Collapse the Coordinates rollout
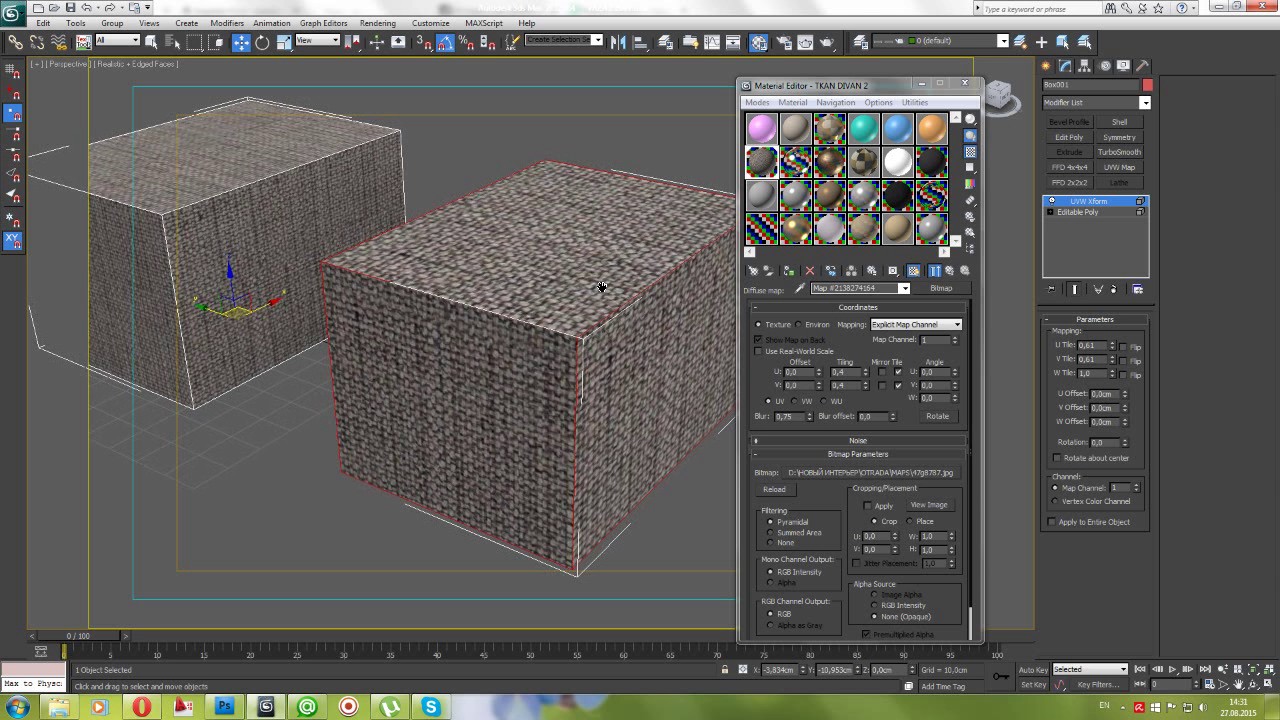Screen dimensions: 1280x720 click(858, 307)
